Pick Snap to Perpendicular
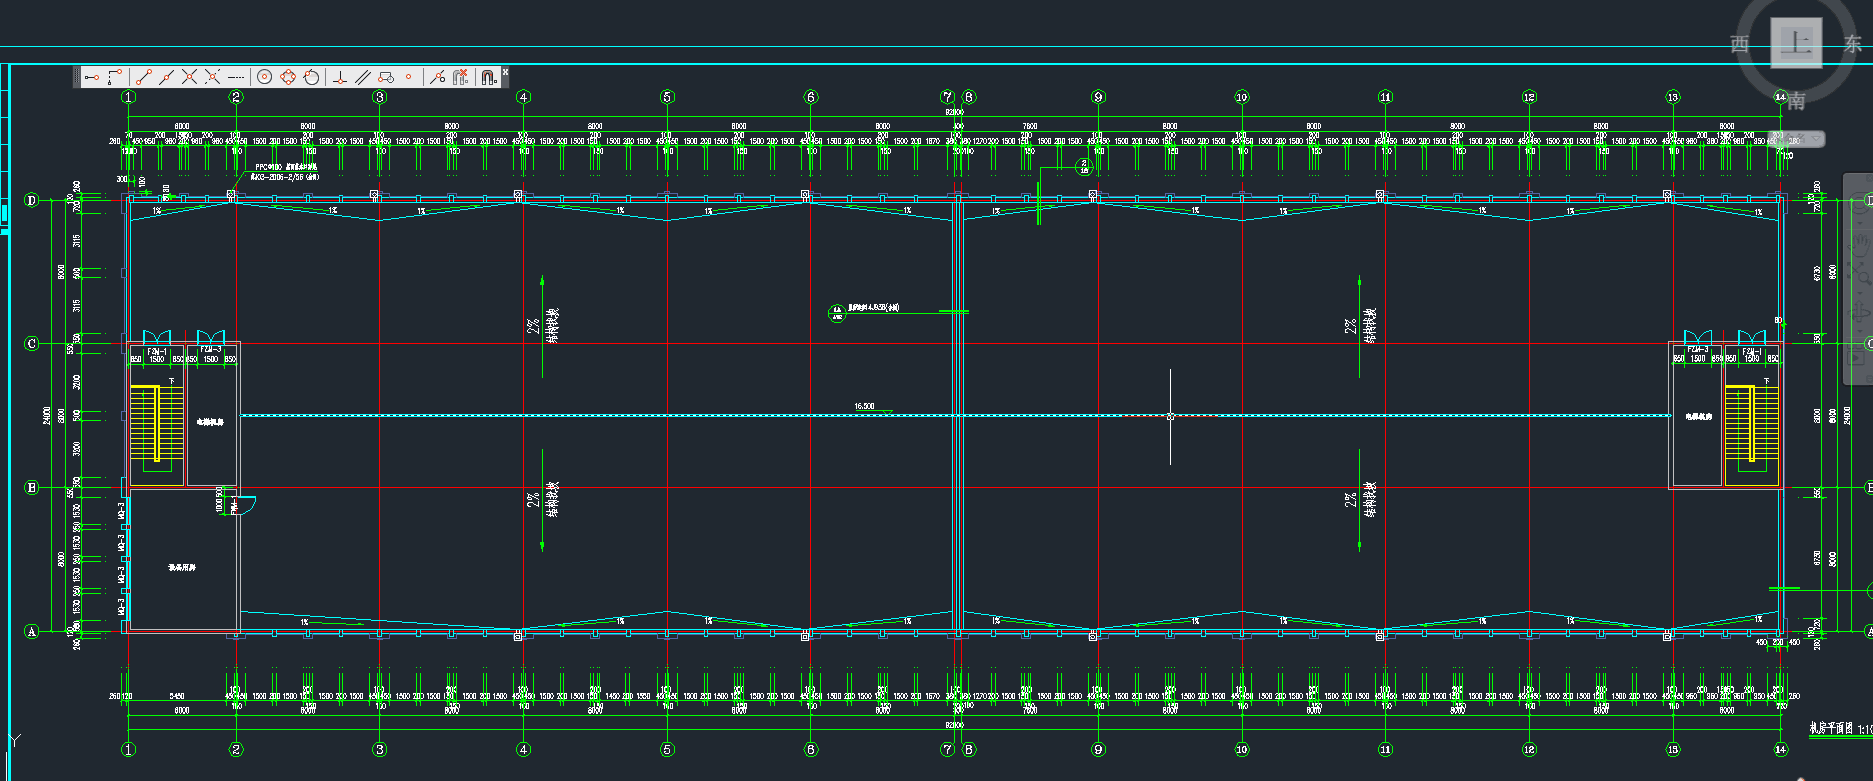Viewport: 1873px width, 781px height. pyautogui.click(x=340, y=77)
